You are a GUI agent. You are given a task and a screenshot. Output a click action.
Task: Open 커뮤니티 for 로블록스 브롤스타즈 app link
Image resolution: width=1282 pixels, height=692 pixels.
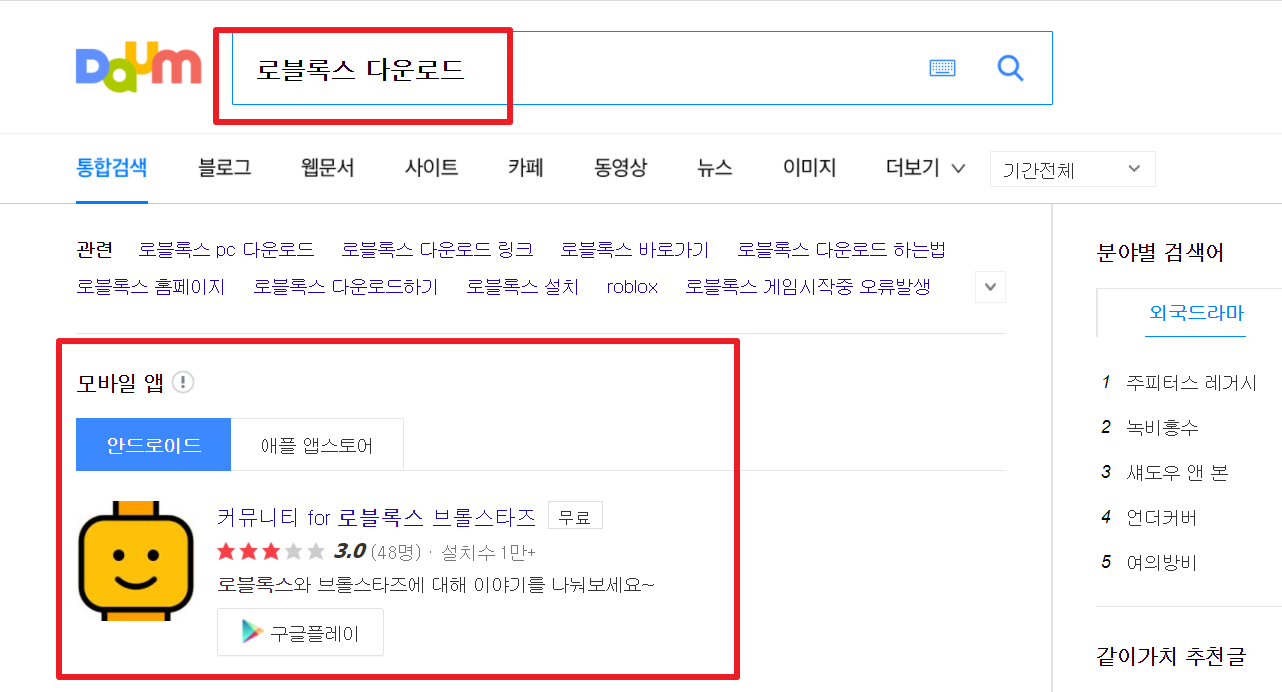click(x=376, y=517)
